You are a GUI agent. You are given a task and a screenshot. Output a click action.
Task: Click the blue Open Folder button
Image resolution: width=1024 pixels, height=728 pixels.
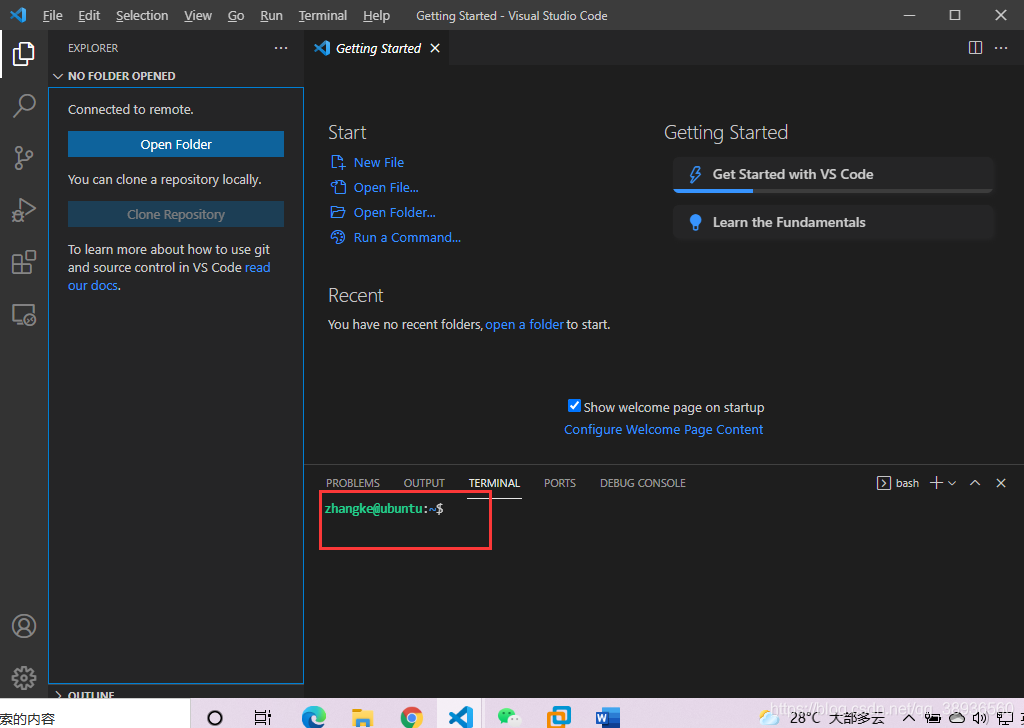(x=176, y=144)
